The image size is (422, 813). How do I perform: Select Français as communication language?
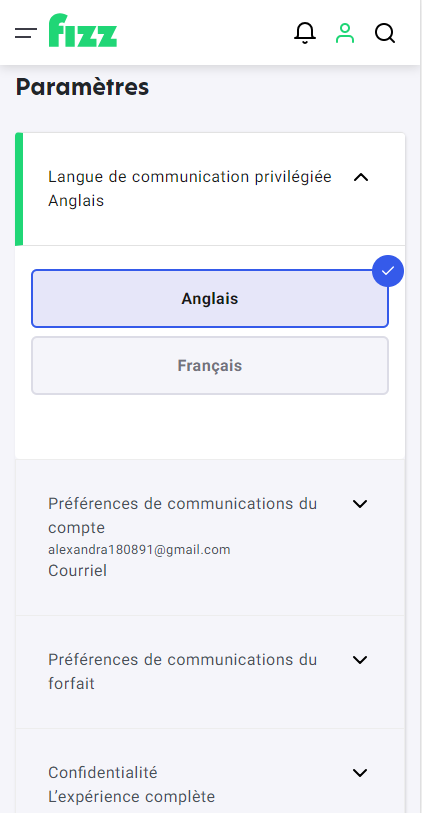click(x=209, y=366)
